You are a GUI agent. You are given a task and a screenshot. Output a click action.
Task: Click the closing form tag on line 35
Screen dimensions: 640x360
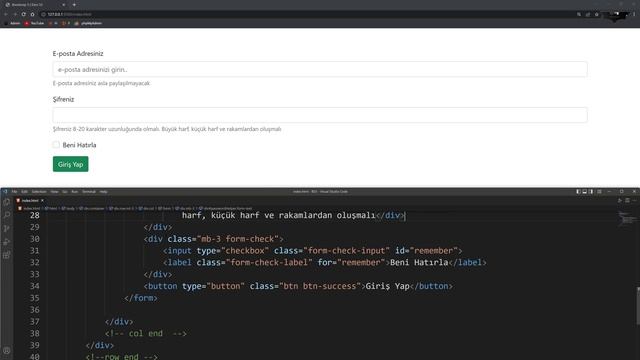coord(141,298)
